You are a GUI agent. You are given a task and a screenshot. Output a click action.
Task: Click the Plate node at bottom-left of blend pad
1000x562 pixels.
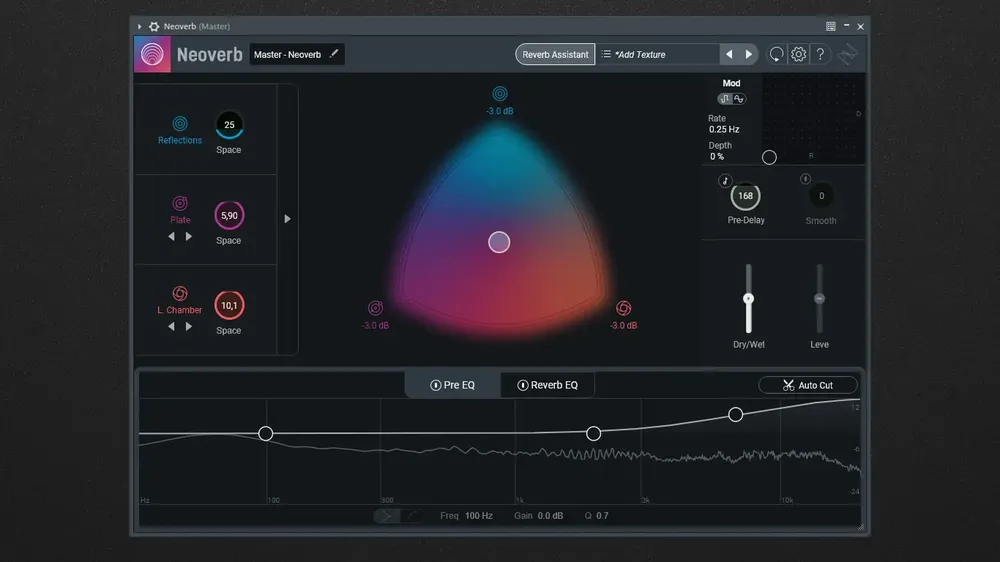(376, 308)
